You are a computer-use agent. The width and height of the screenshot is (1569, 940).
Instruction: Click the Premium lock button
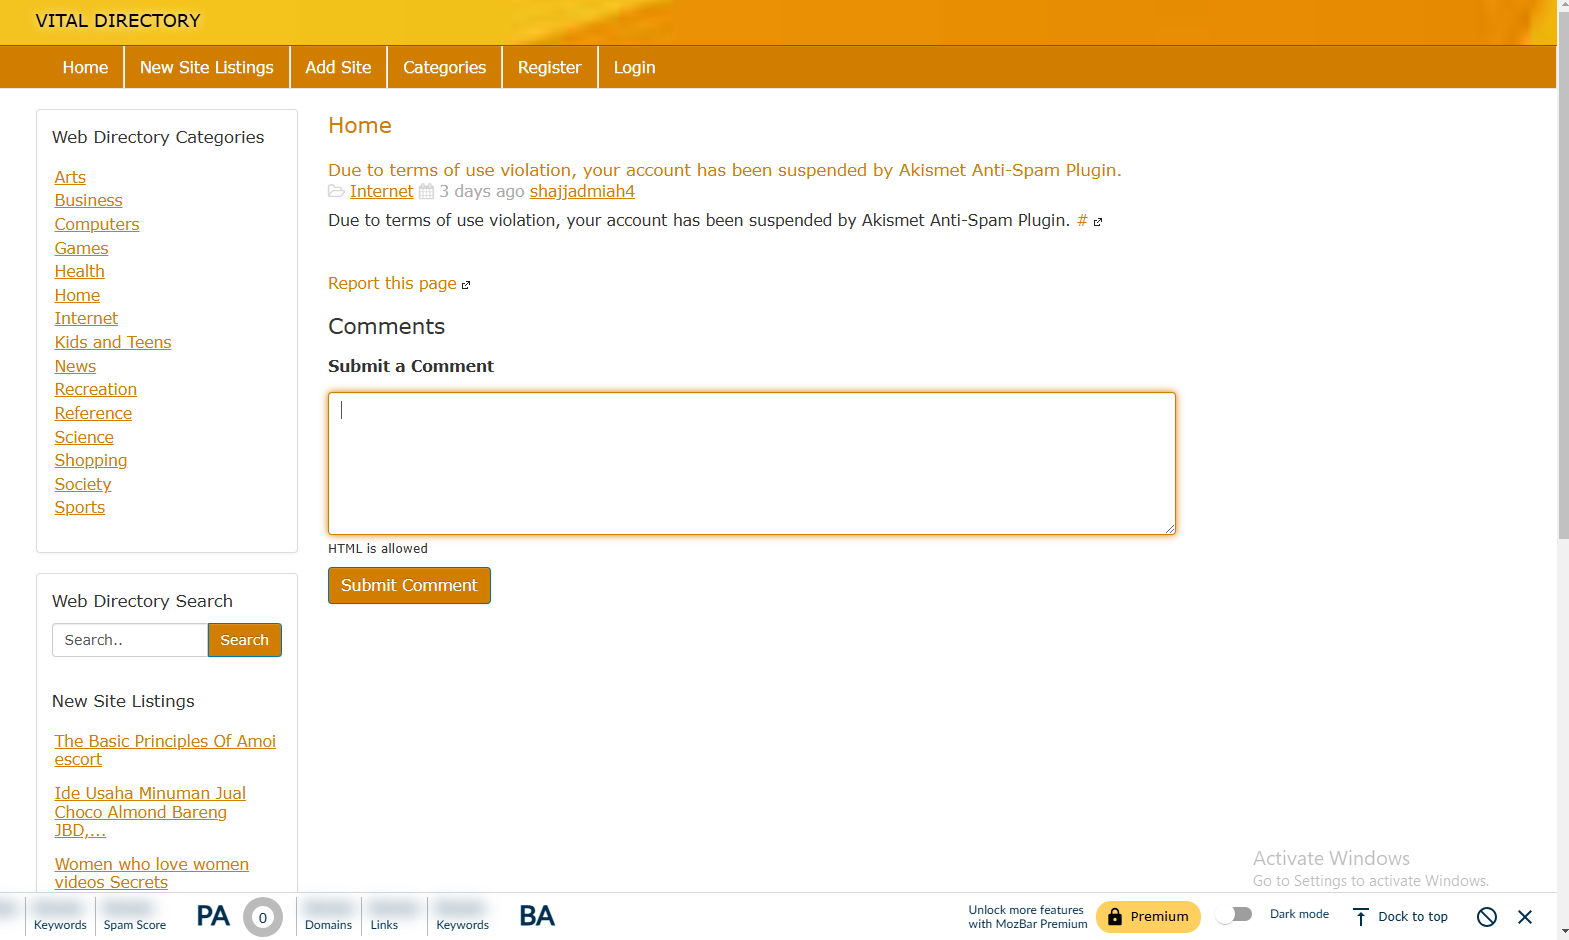[x=1148, y=917]
